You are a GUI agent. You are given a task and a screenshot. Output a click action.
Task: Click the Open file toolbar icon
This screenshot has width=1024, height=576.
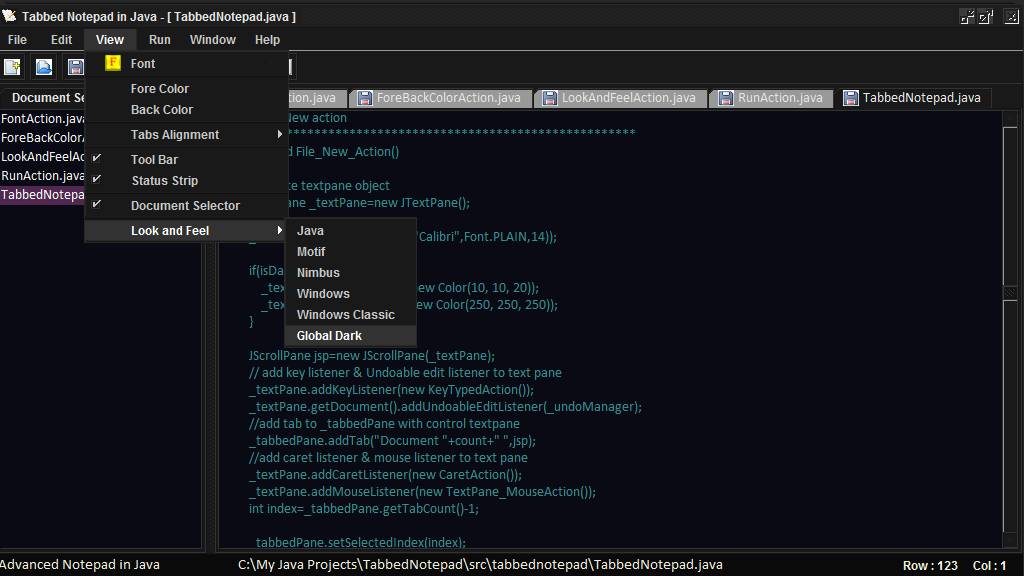42,65
